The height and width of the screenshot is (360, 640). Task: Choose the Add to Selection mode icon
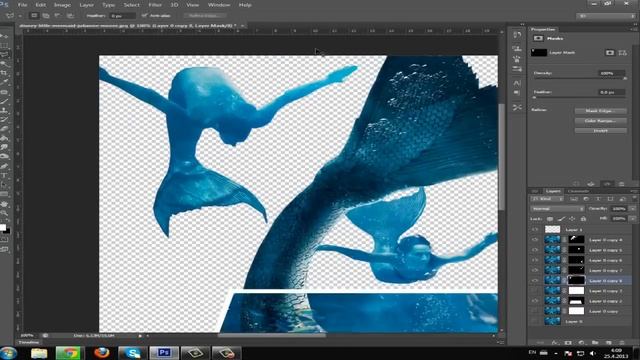[x=46, y=16]
